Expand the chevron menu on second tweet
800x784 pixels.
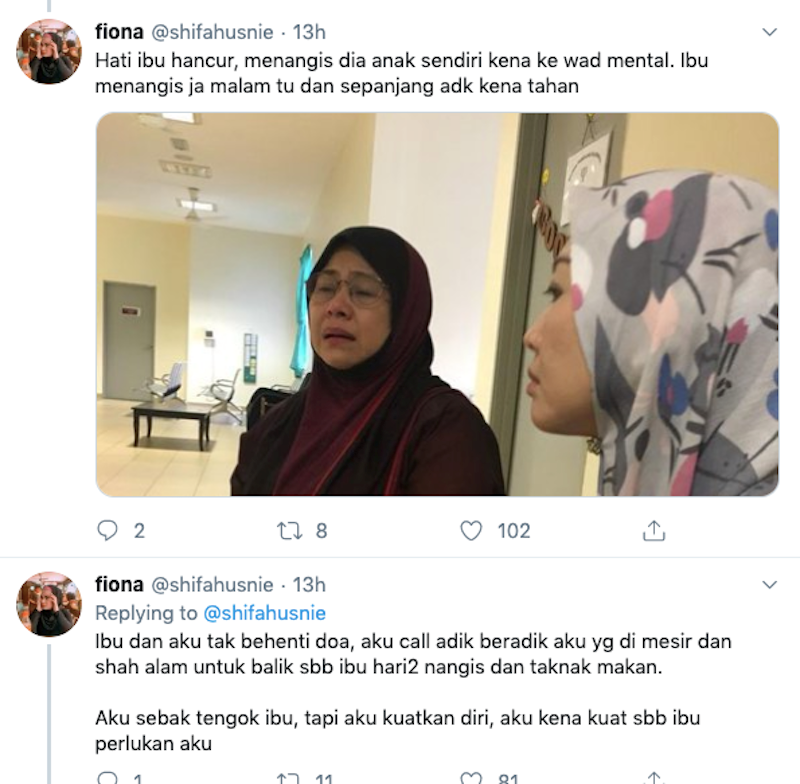[769, 585]
